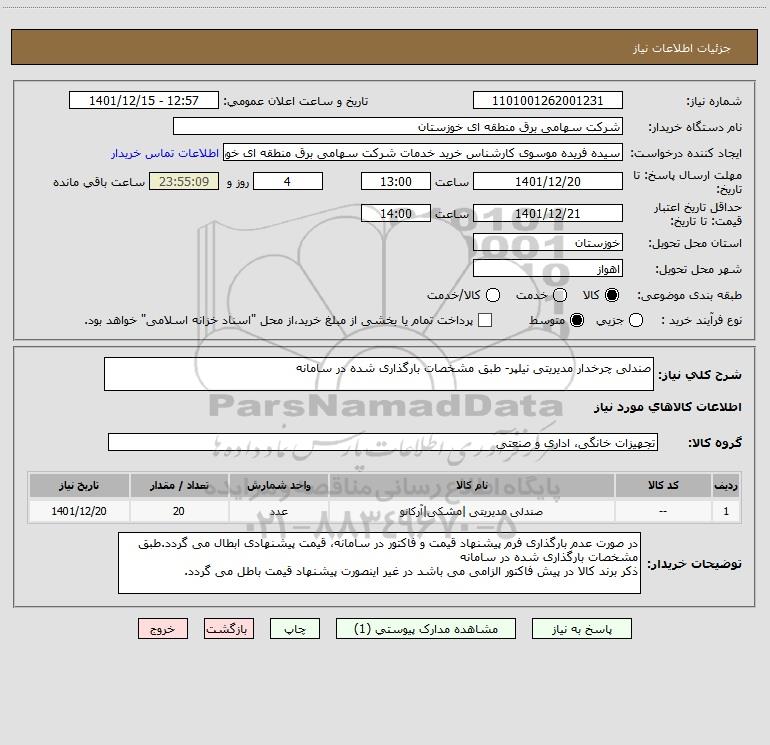Click the response deadline time 13:00 field
Viewport: 770px width, 745px height.
[x=396, y=182]
